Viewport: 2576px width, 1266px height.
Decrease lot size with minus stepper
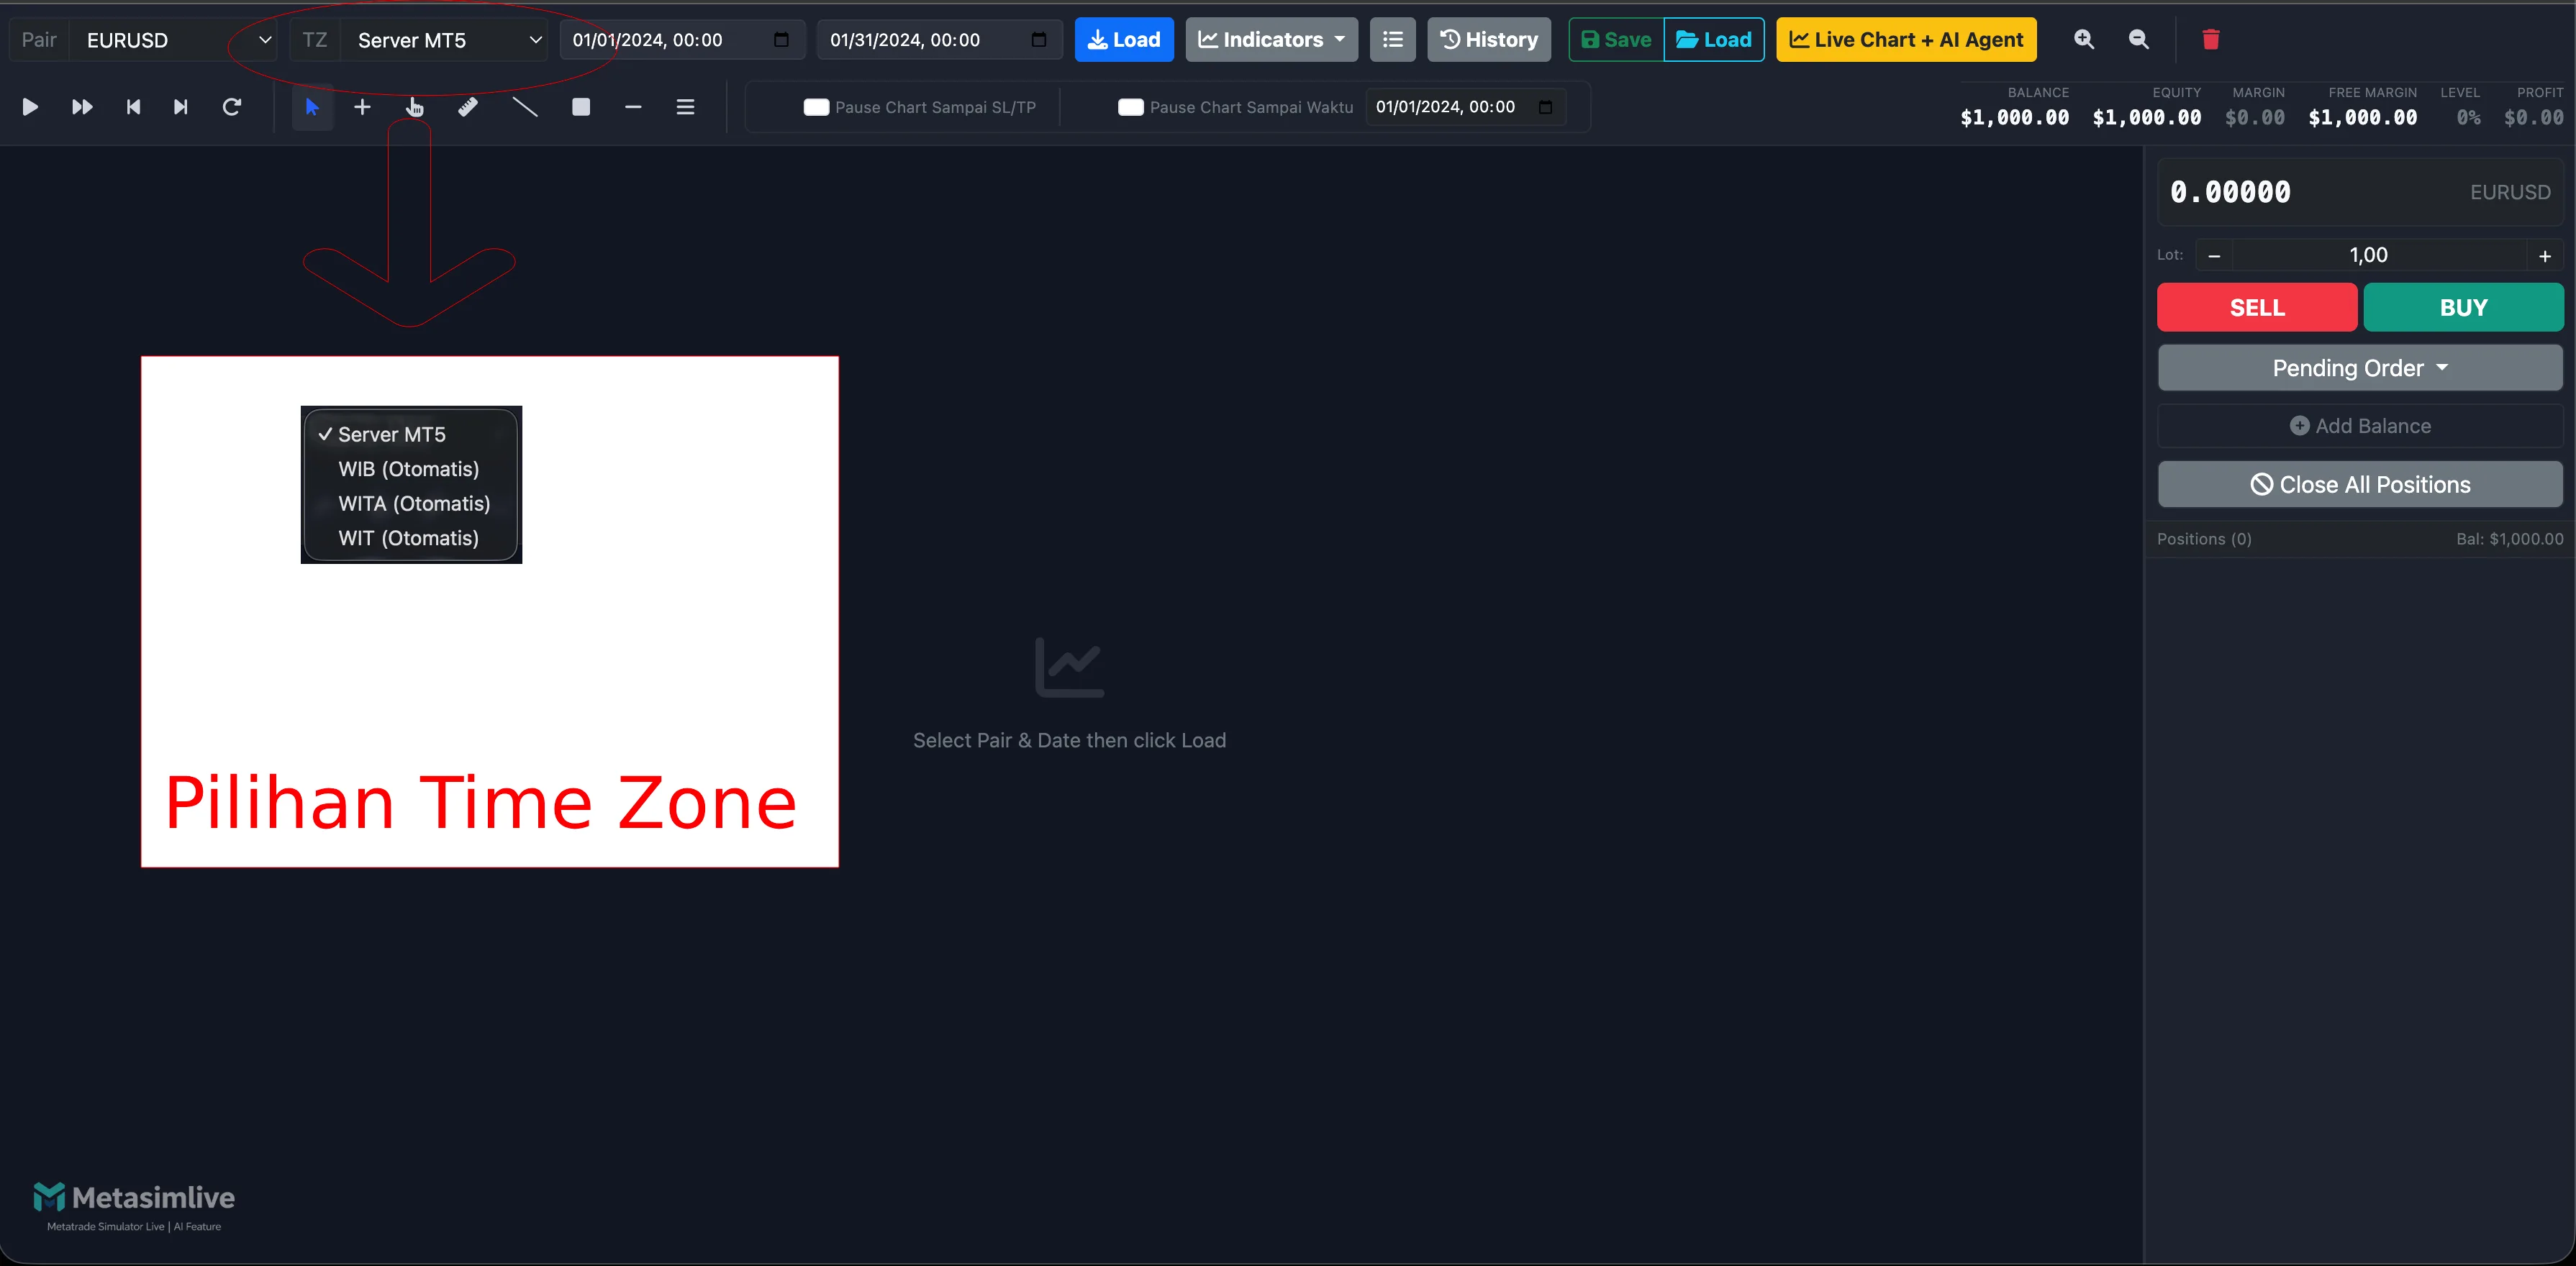pyautogui.click(x=2214, y=255)
